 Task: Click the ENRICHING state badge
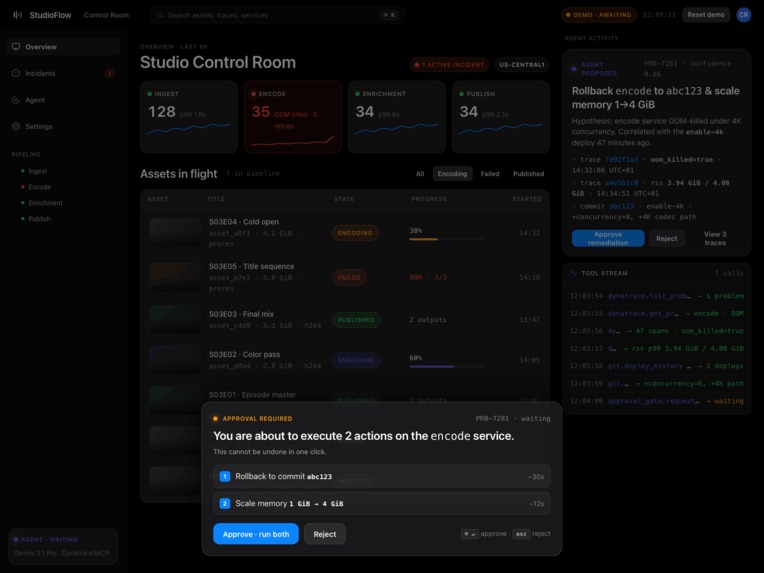pyautogui.click(x=356, y=360)
